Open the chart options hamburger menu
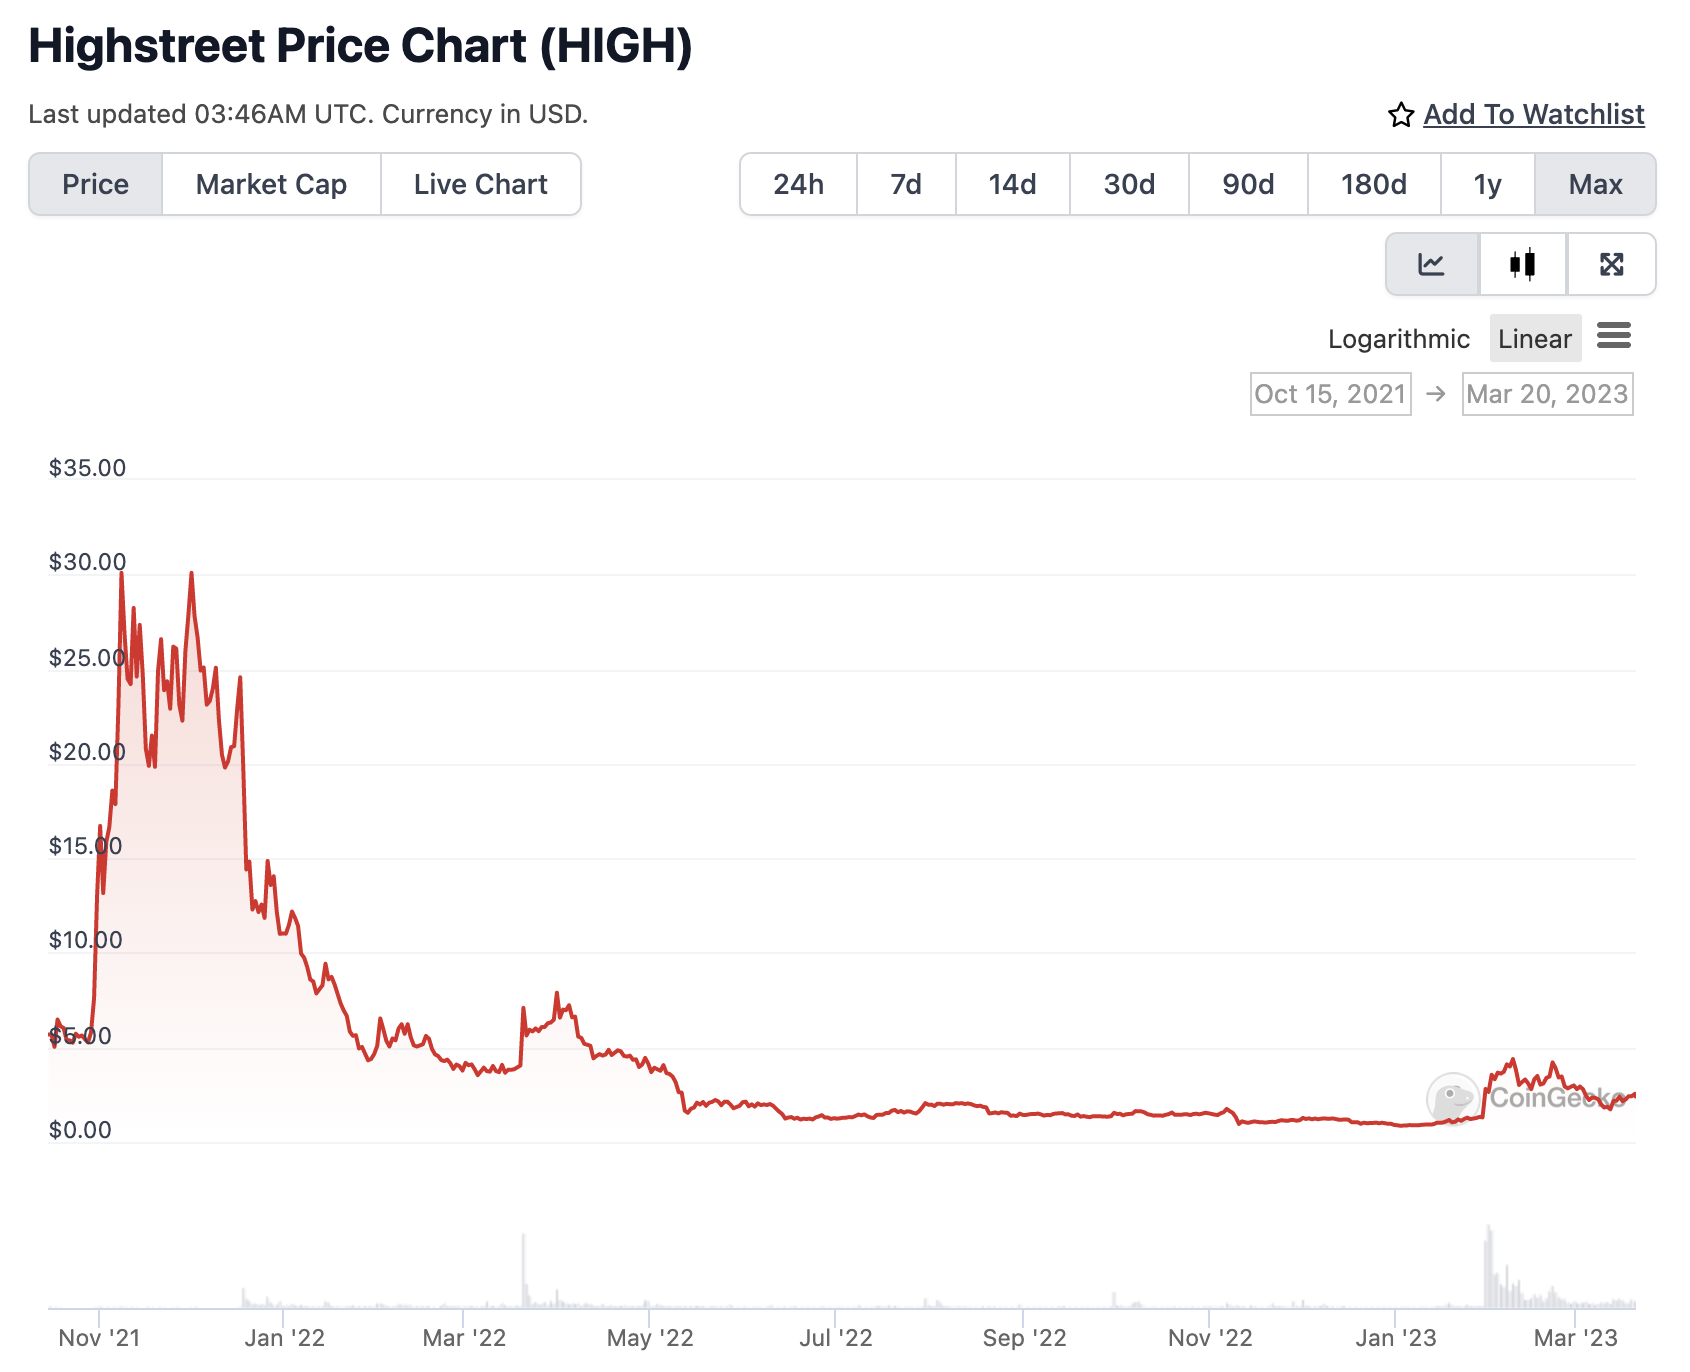Screen dimensions: 1690x1372 point(1613,337)
